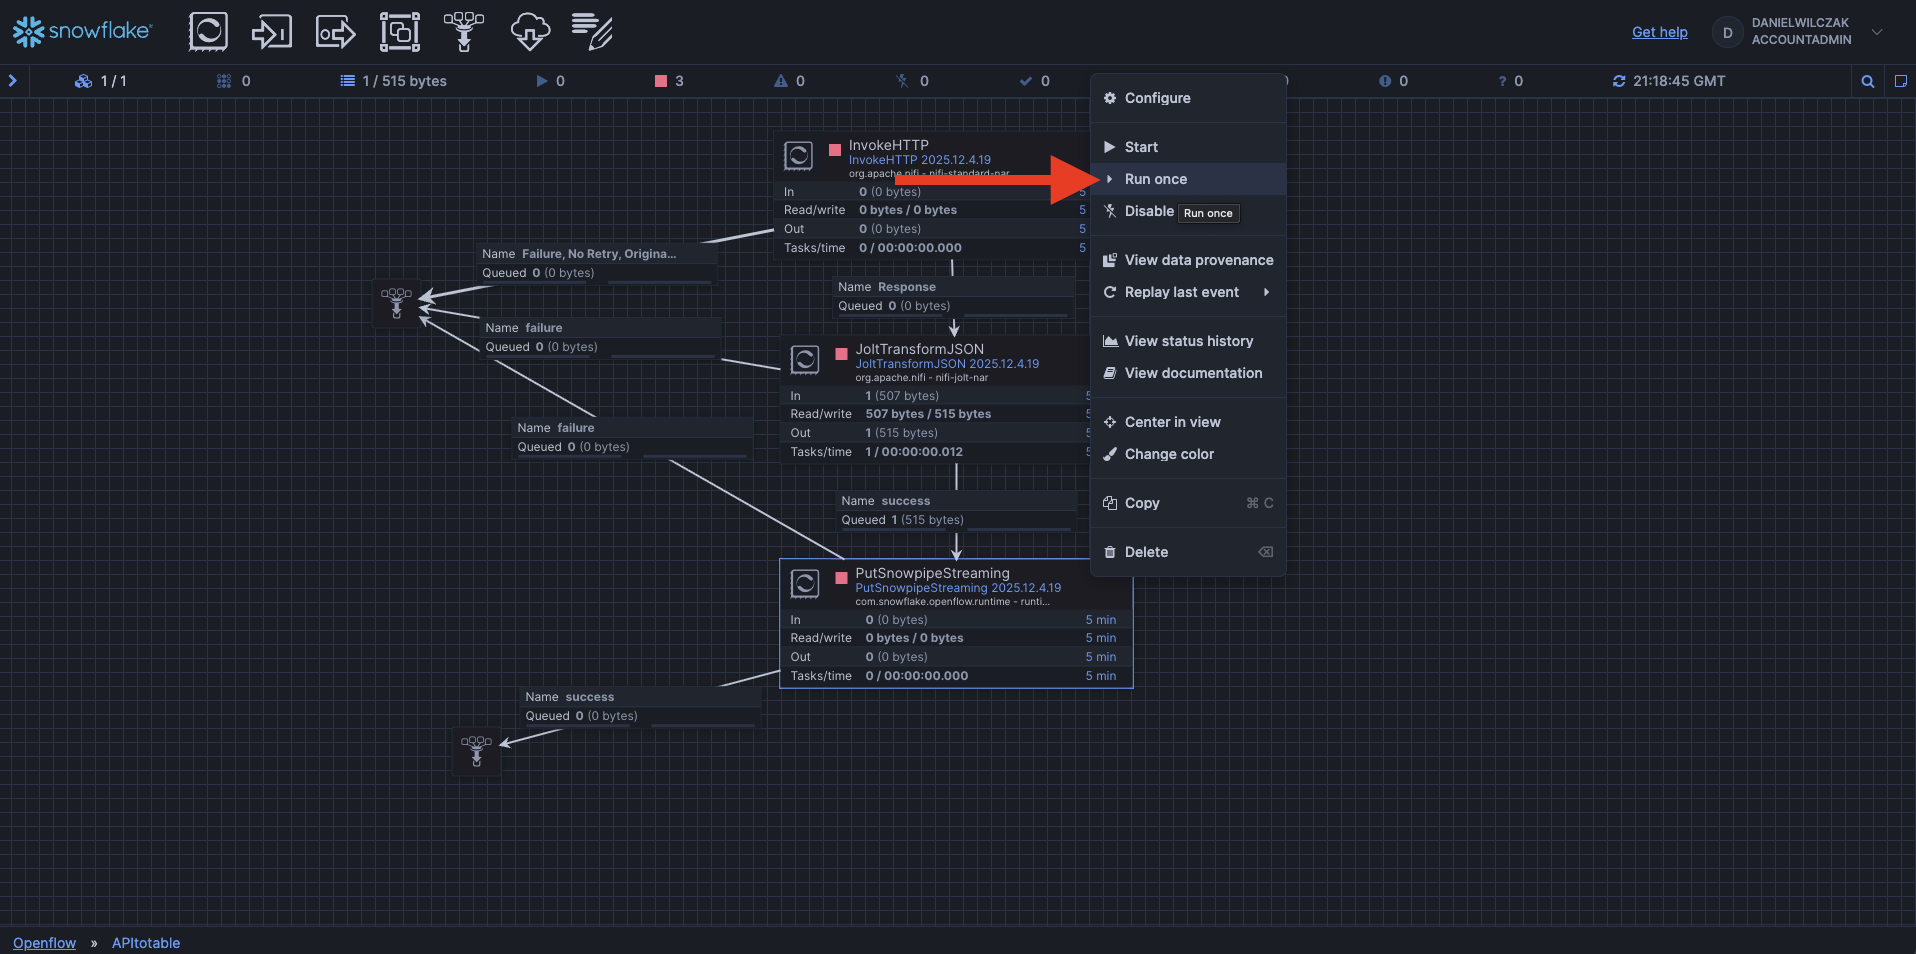Pick the Funnel tool in the top toolbar
1916x954 pixels.
point(464,32)
